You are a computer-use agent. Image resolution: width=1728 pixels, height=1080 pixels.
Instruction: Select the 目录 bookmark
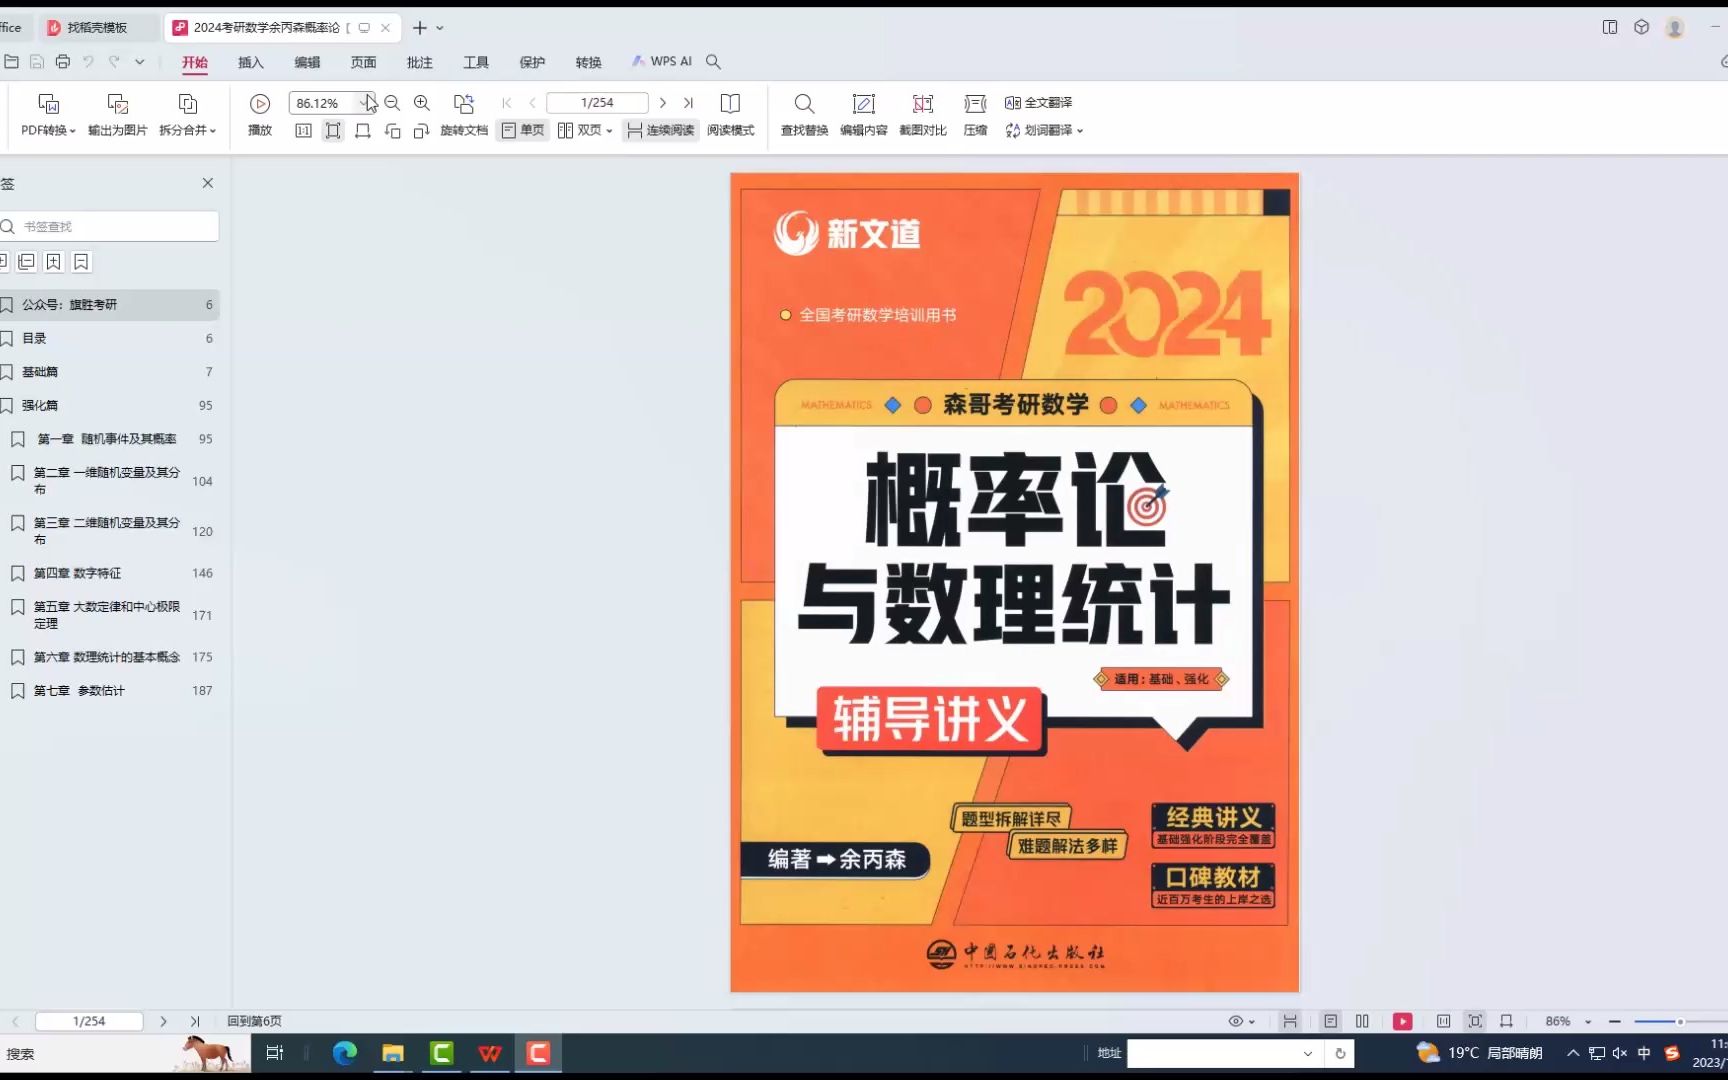(x=108, y=339)
